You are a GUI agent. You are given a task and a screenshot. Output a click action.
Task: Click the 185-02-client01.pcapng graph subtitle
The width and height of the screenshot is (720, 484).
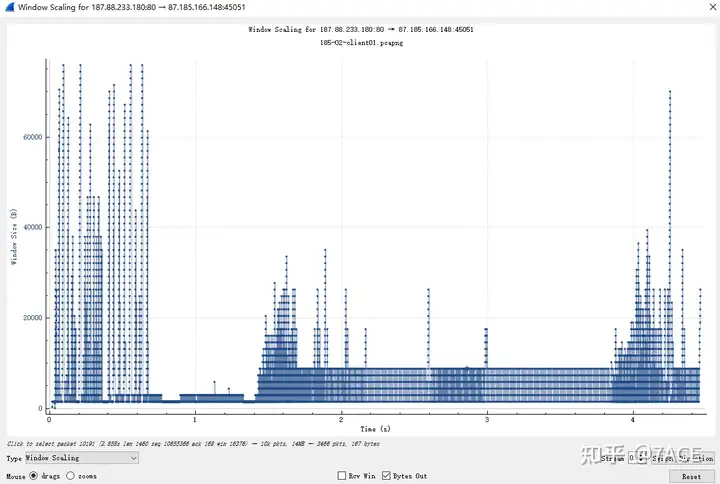tap(361, 43)
